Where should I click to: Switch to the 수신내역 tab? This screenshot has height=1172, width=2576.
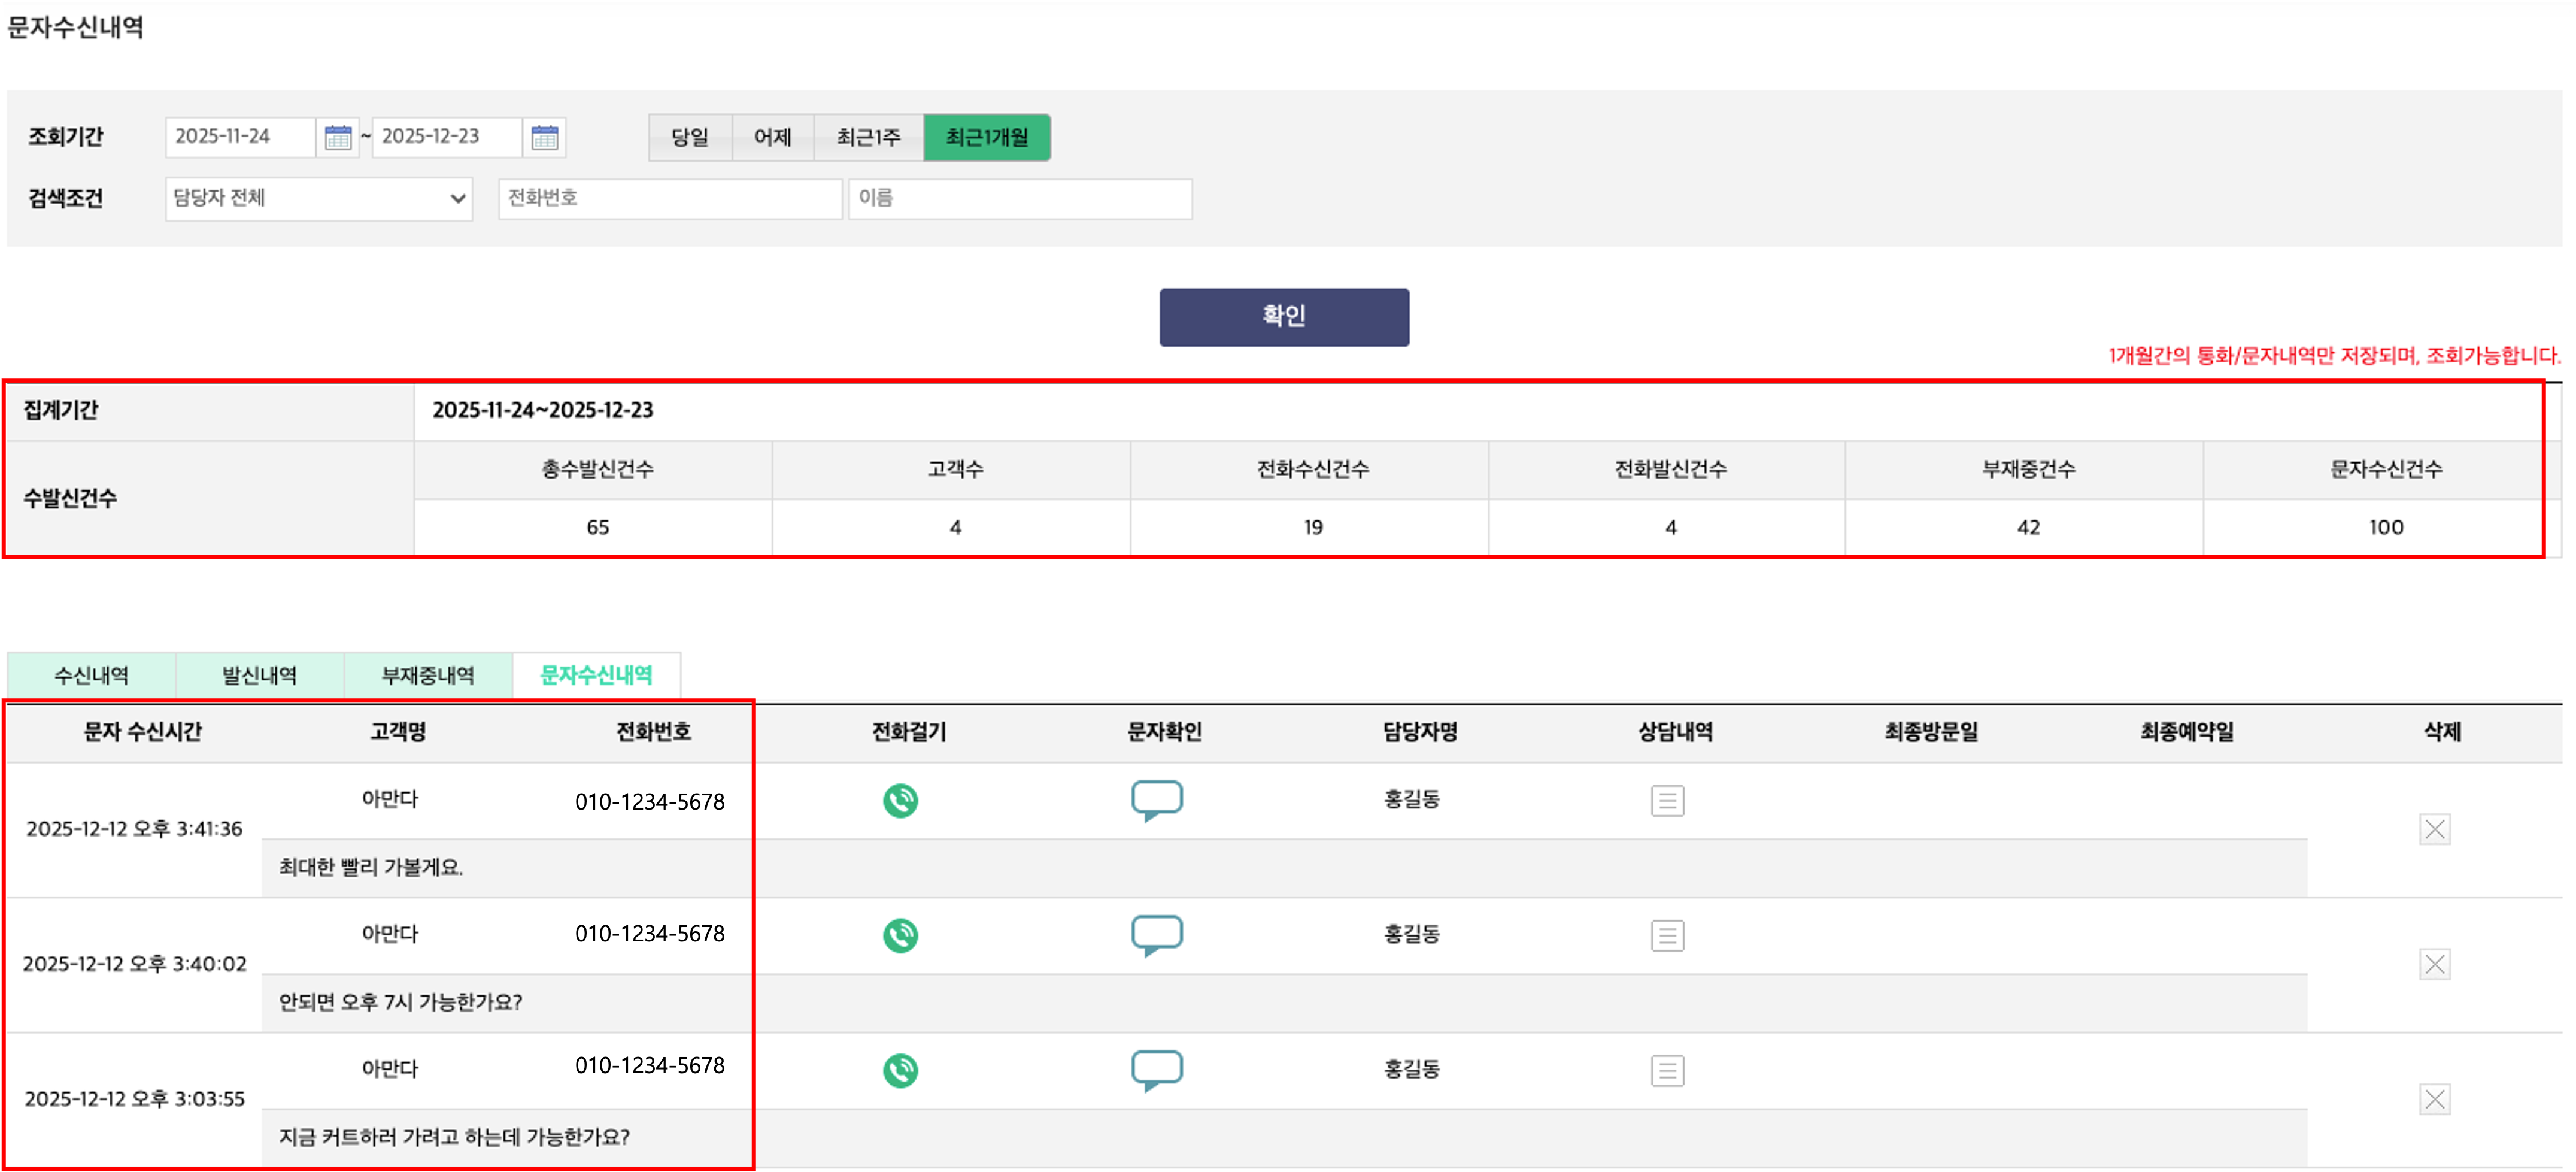[91, 675]
